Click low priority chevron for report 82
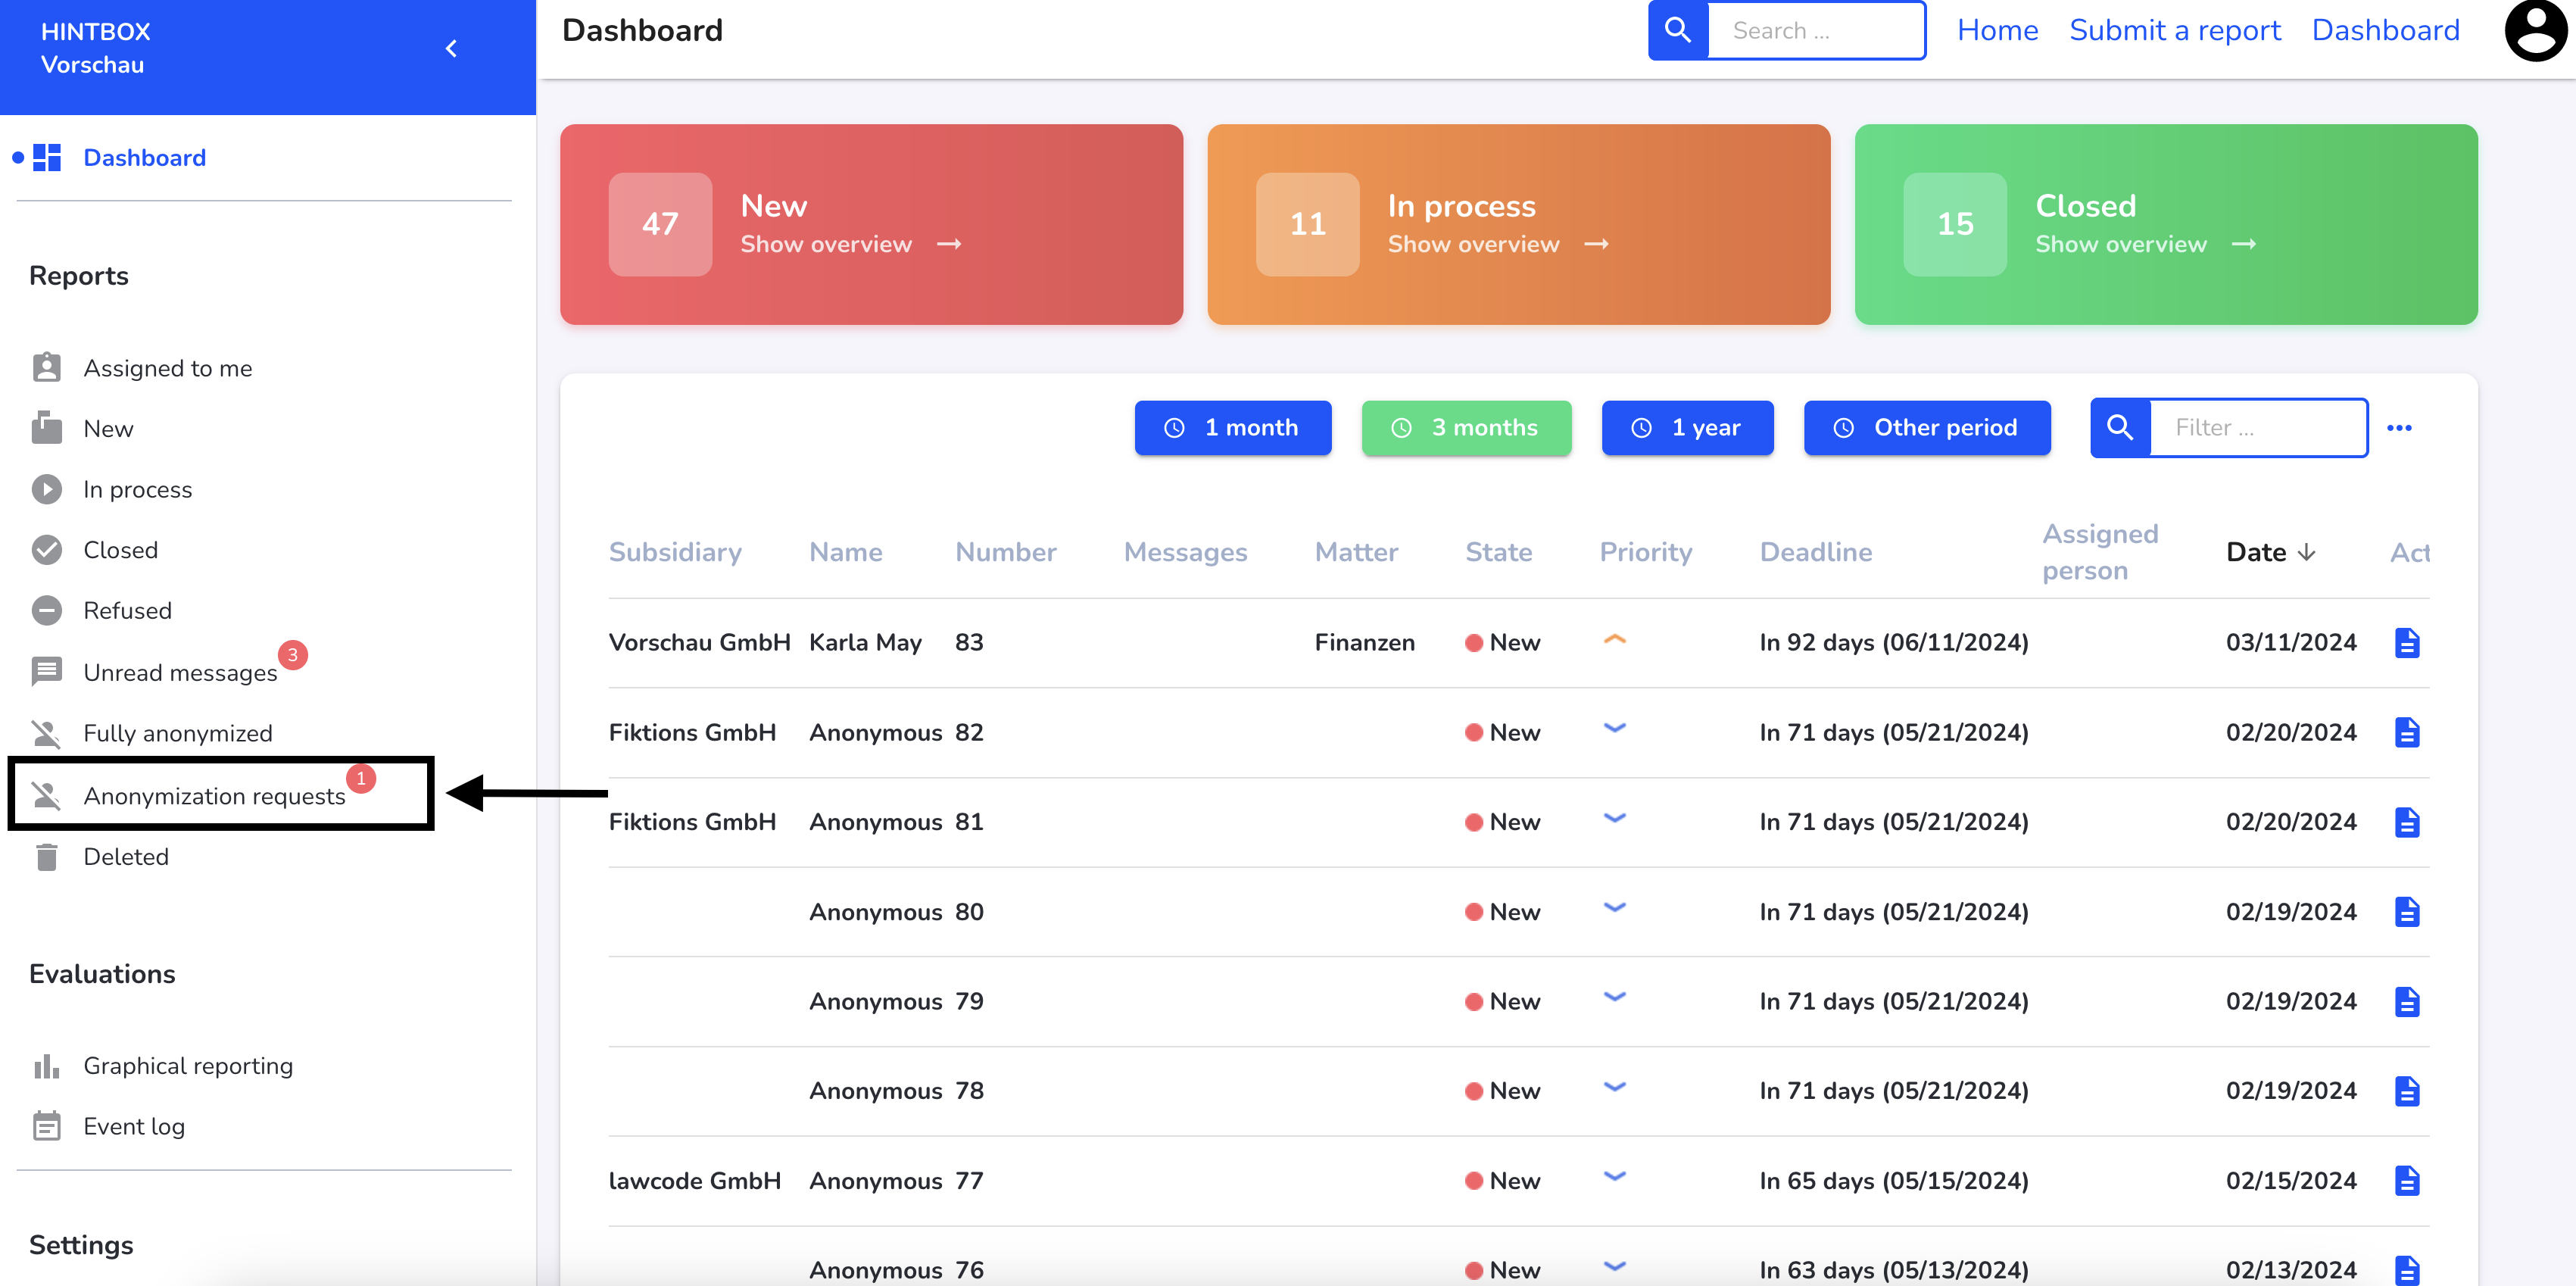 coord(1614,728)
